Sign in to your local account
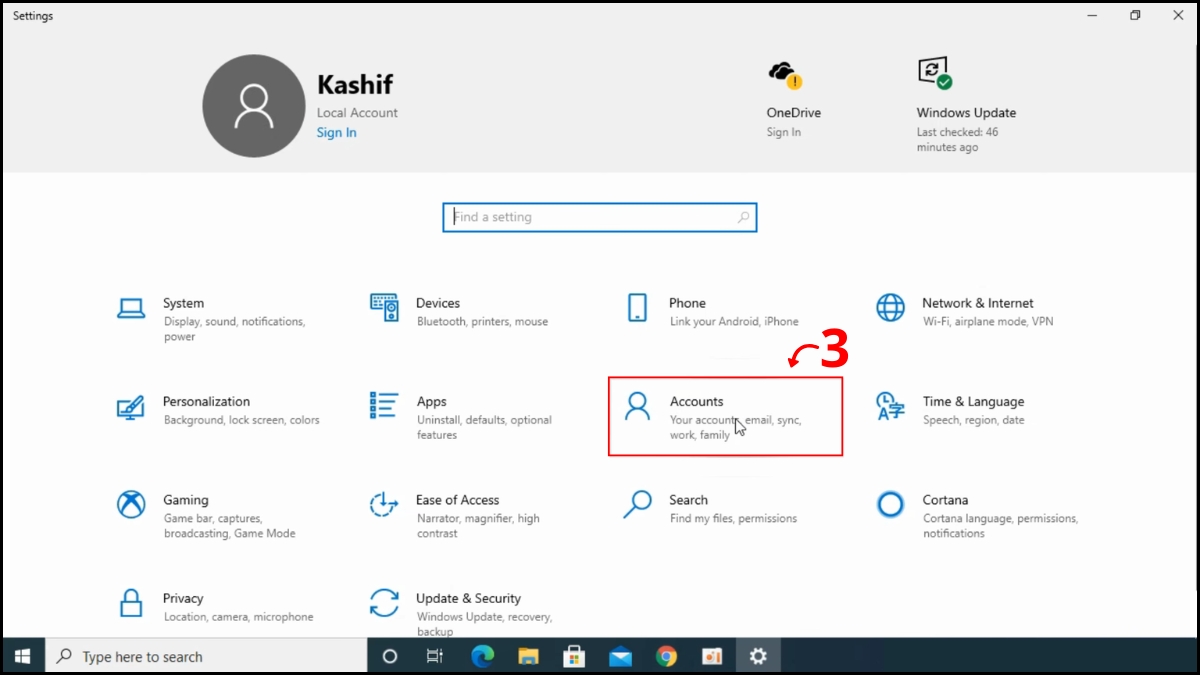This screenshot has width=1200, height=675. click(x=336, y=132)
